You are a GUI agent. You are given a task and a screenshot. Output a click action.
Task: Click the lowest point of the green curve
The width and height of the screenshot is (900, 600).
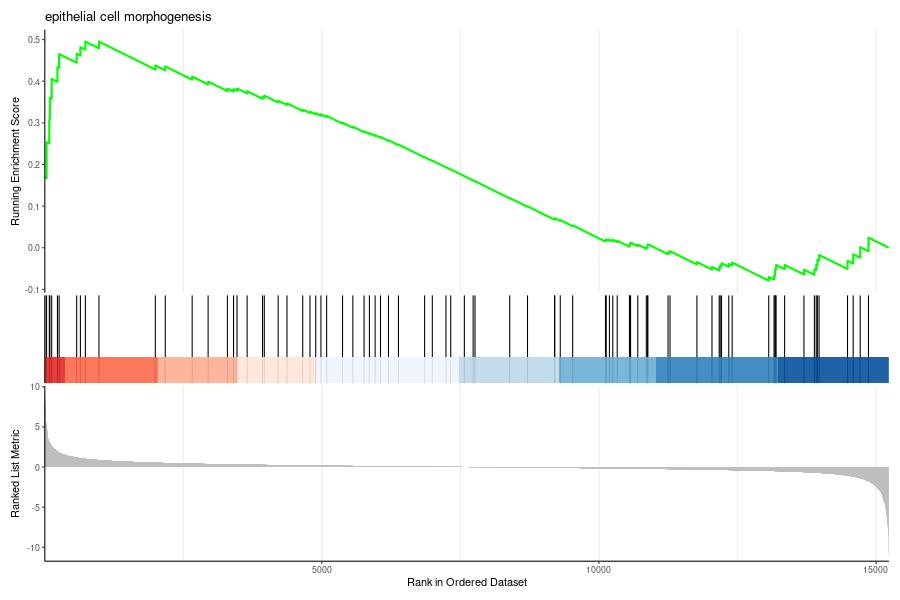click(770, 280)
